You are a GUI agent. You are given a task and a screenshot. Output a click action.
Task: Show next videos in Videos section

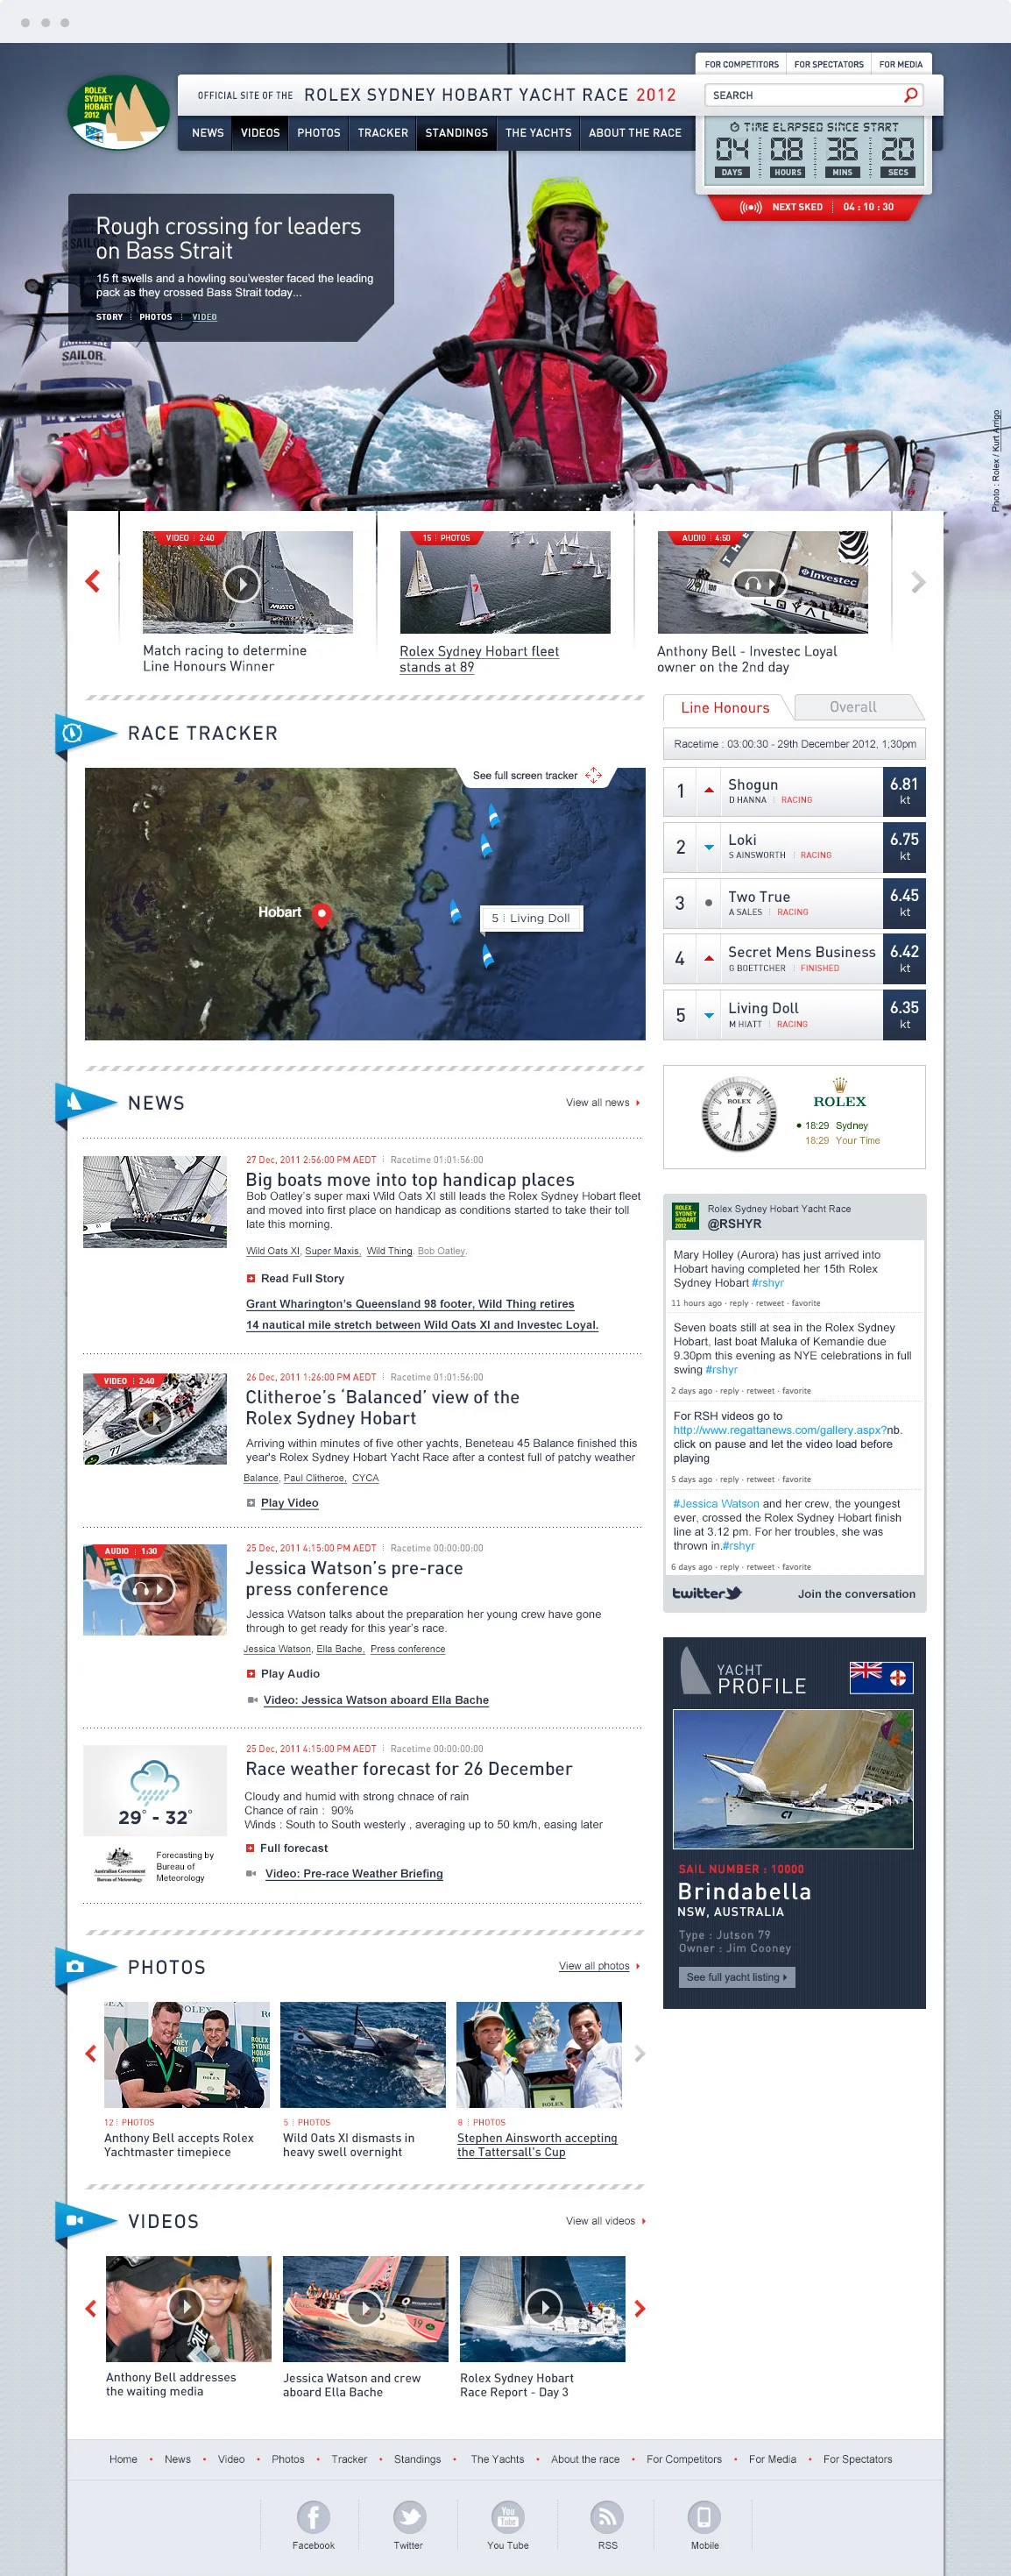tap(640, 2308)
